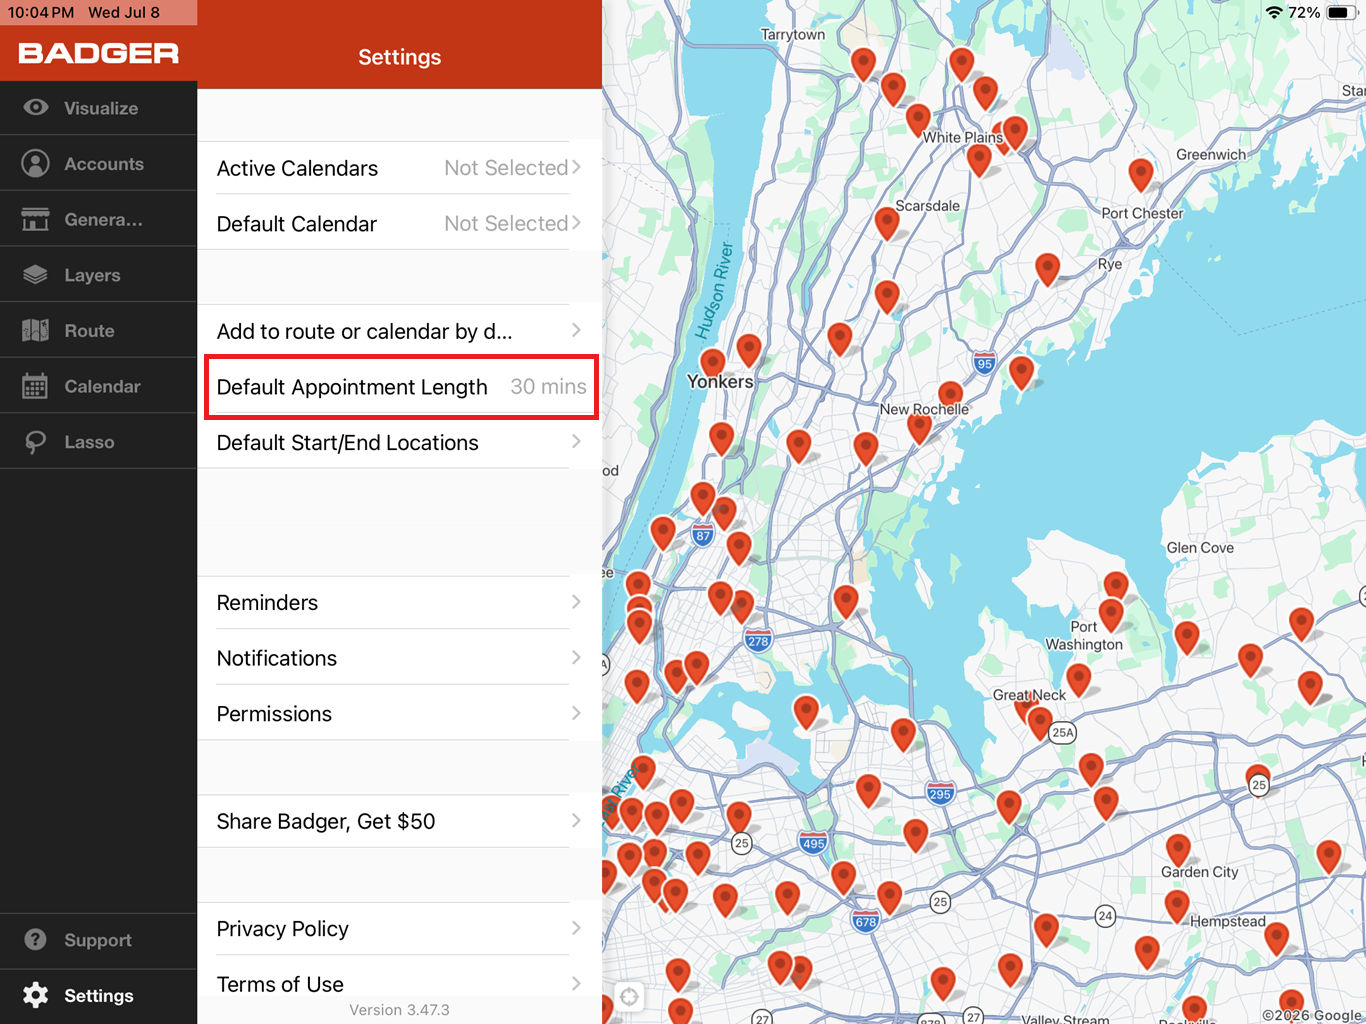The height and width of the screenshot is (1024, 1366).
Task: Open the Calendar section
Action: [99, 386]
